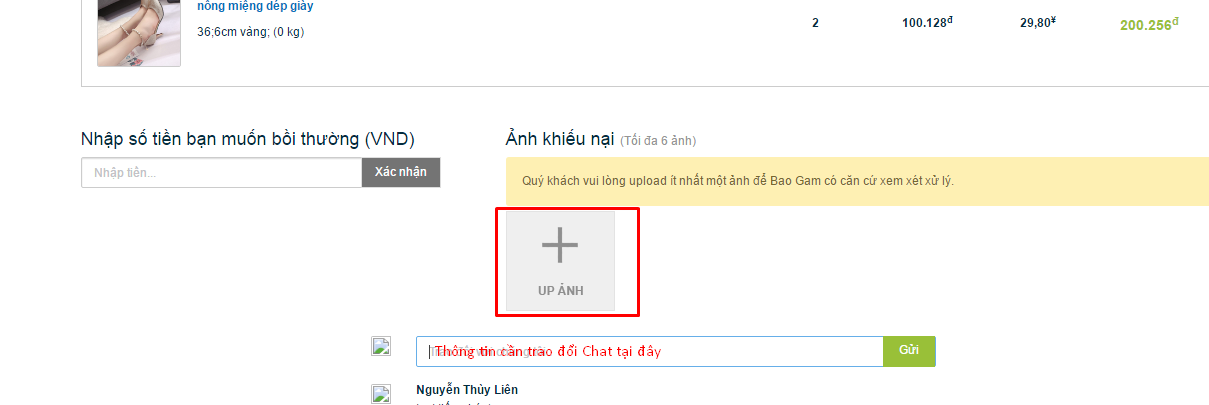Click the quantity value 2 in the row
Viewport: 1209px width, 405px height.
tap(815, 23)
